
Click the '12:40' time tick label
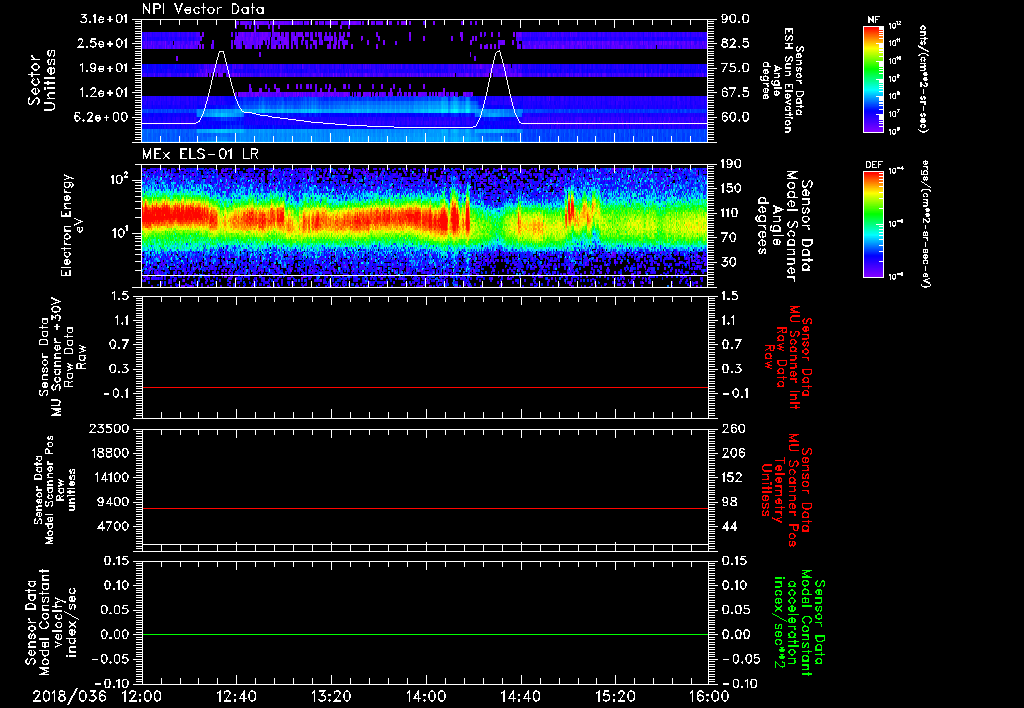[236, 697]
